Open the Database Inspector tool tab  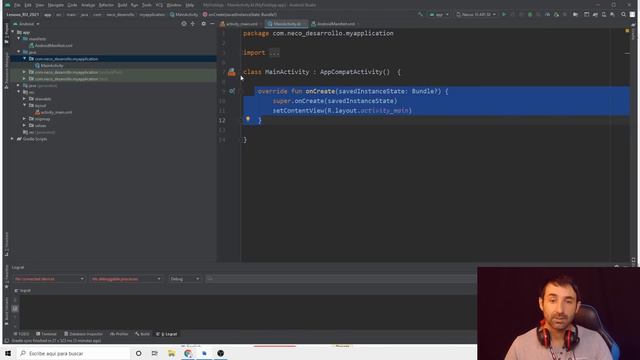[84, 334]
